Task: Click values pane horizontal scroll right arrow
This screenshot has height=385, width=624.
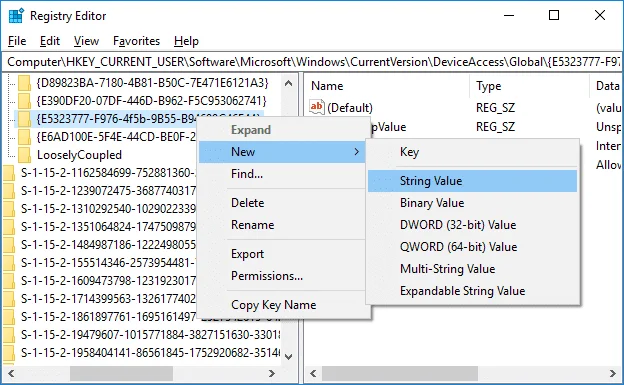Action: pos(612,373)
